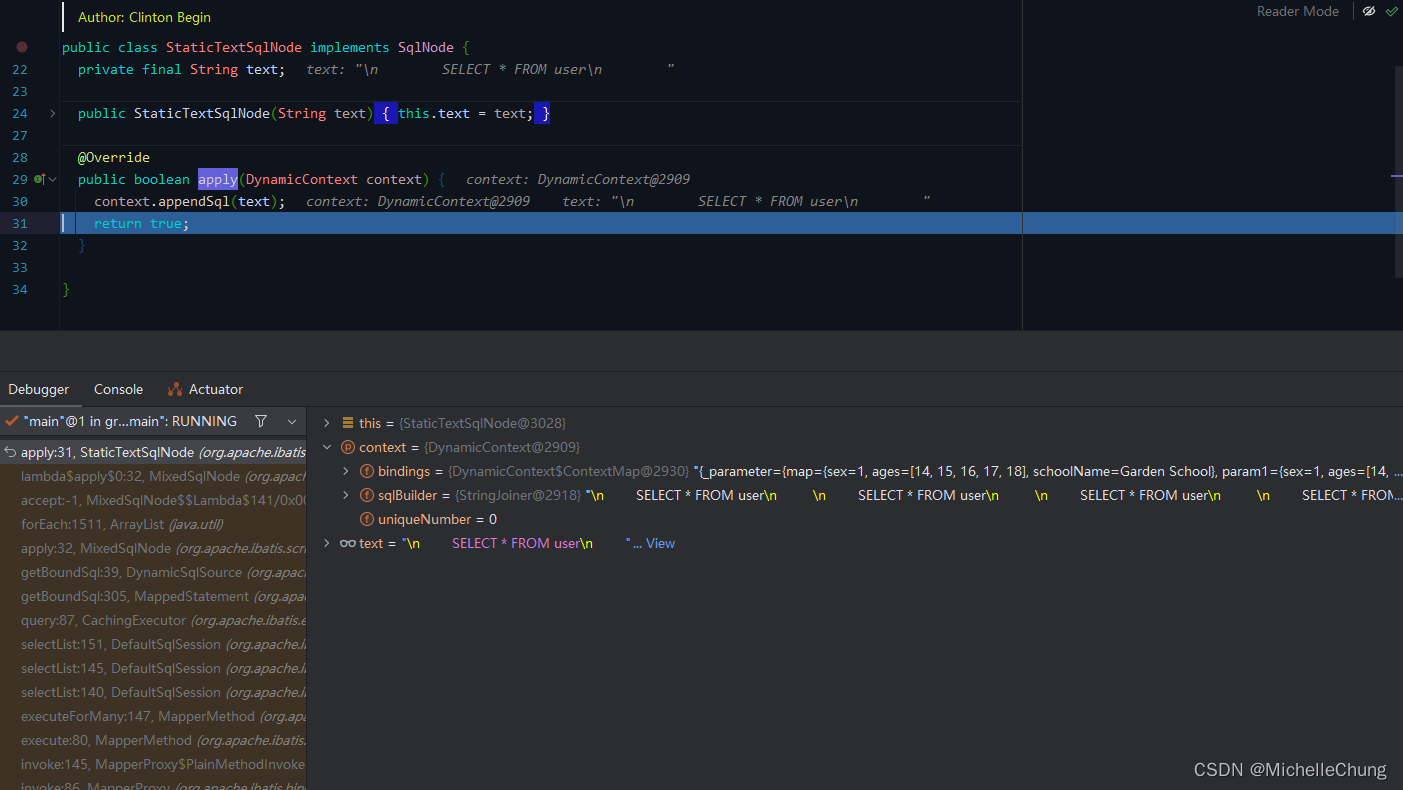Open the thread selector dropdown arrow

[x=292, y=421]
